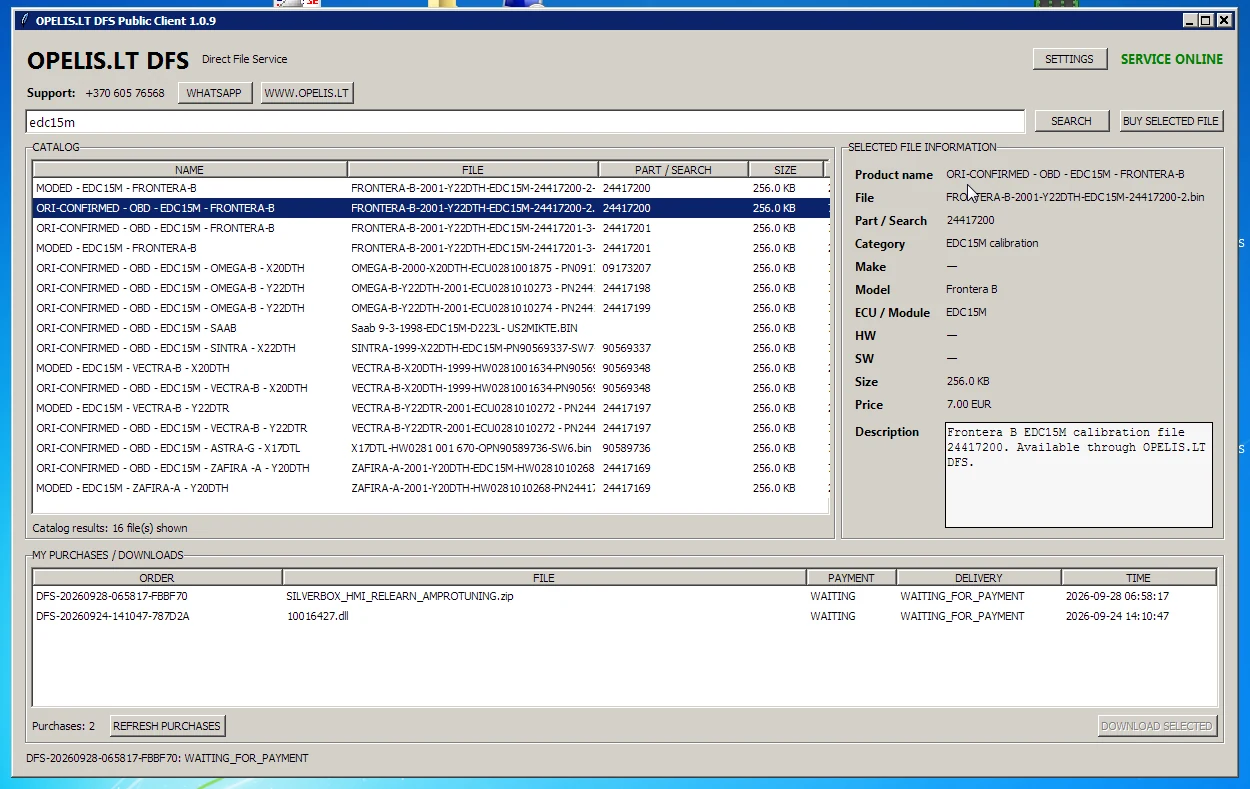Screen dimensions: 1250x789
Task: Sort purchases by PAYMENT column header
Action: coord(851,578)
